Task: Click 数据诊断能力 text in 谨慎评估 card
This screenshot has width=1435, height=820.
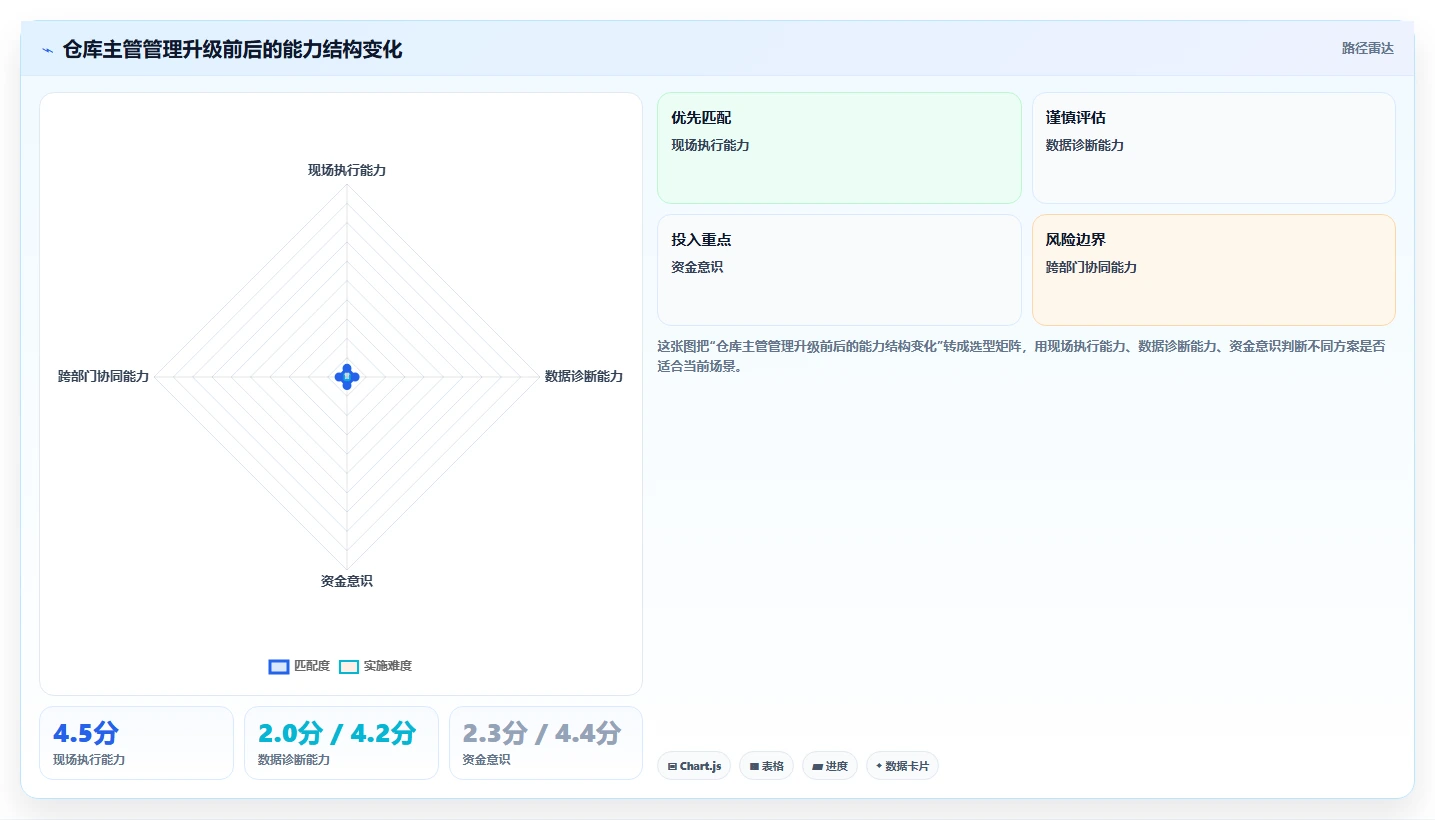Action: (x=1085, y=145)
